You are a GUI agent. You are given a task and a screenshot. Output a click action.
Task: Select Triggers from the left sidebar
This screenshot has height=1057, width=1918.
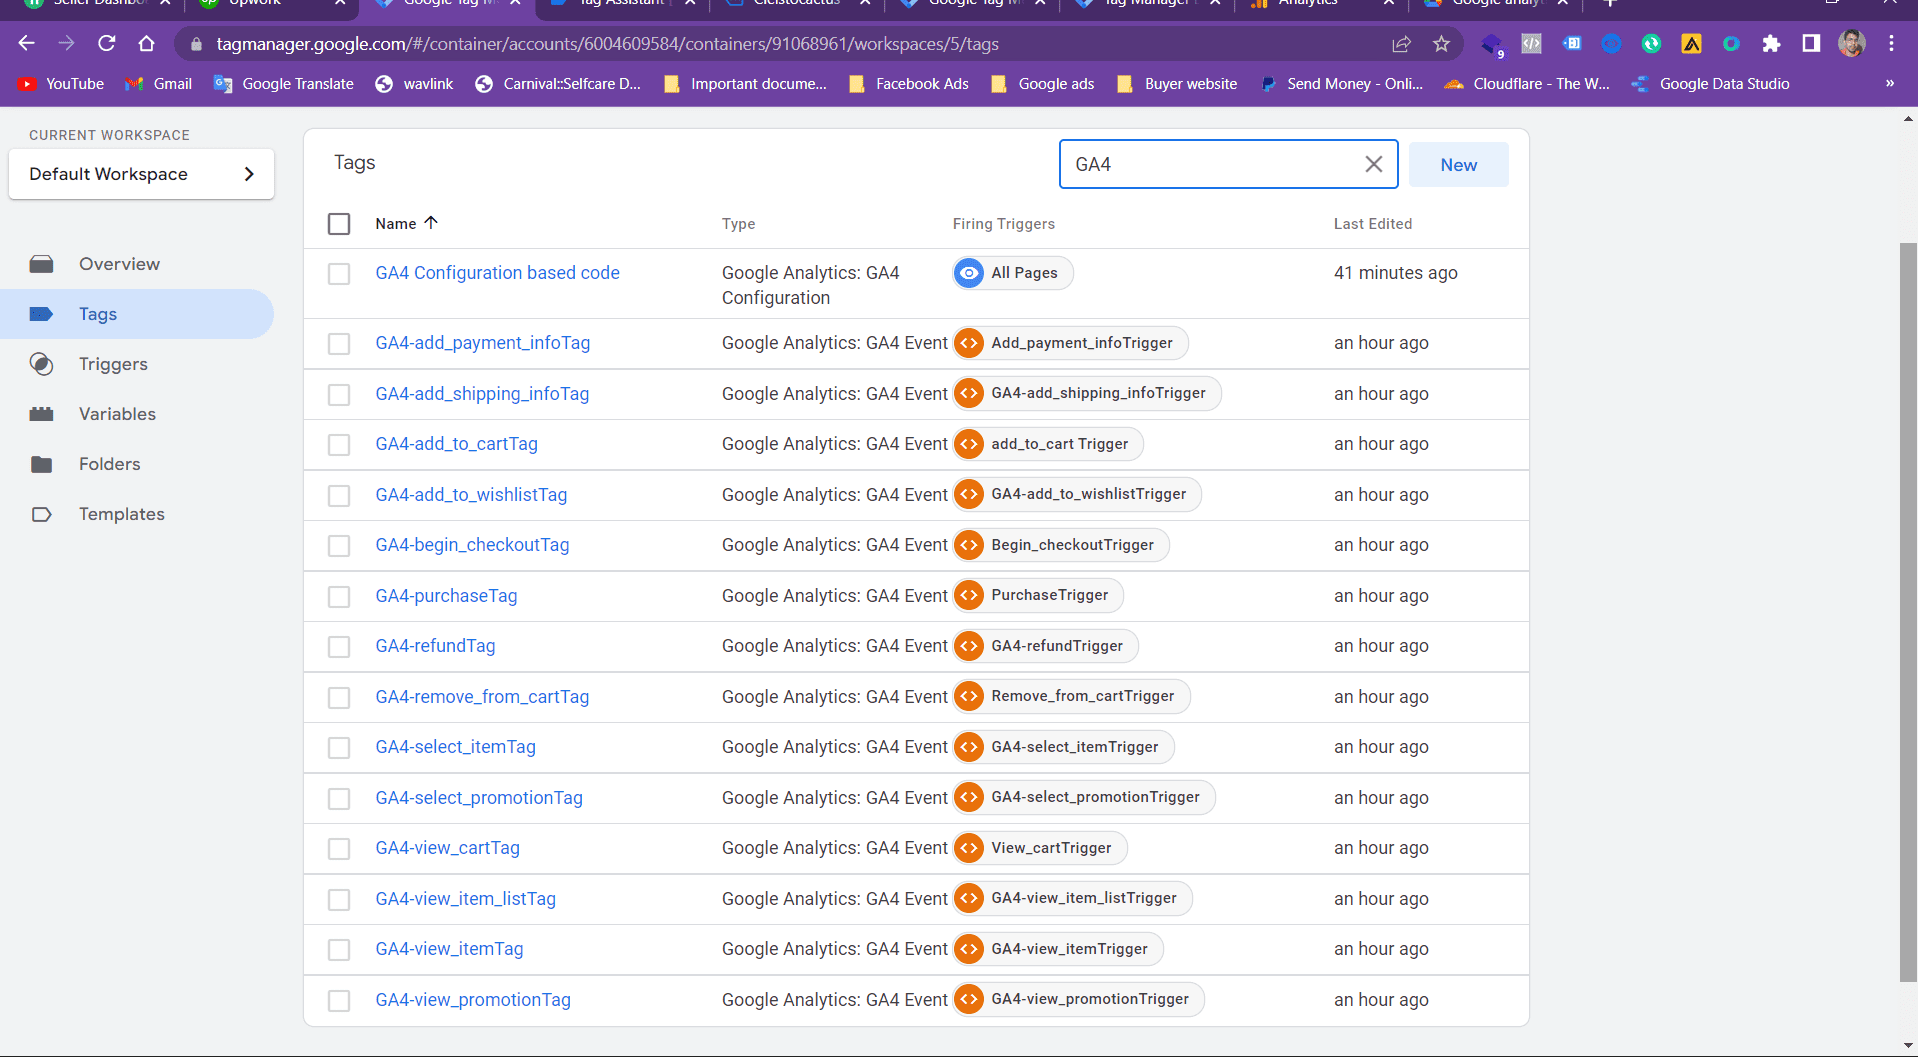[x=112, y=364]
